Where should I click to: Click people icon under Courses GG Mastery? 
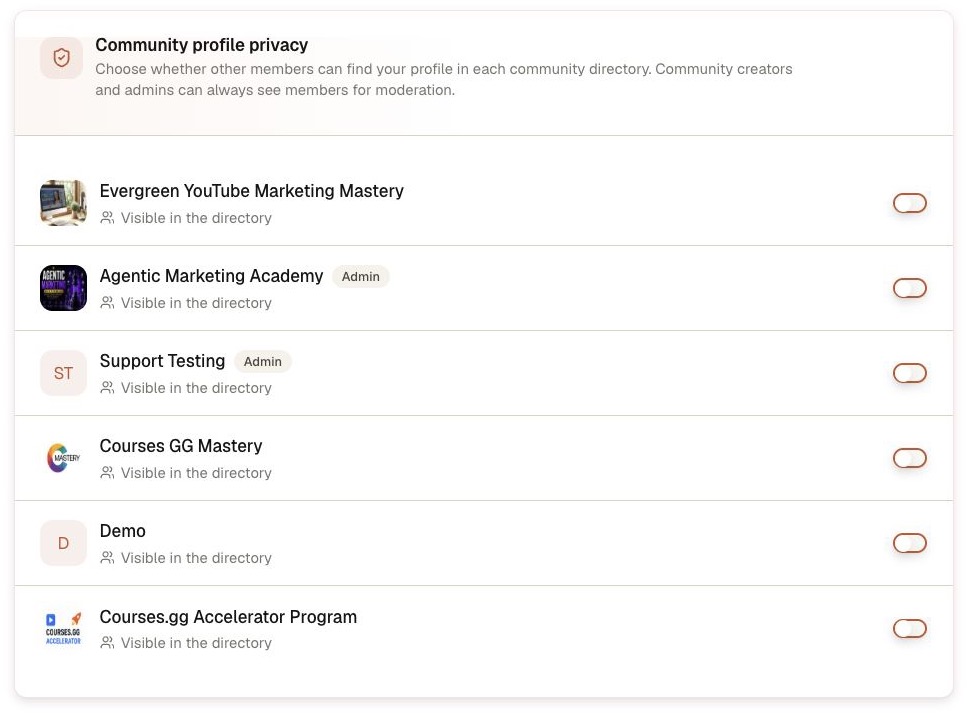click(x=108, y=473)
